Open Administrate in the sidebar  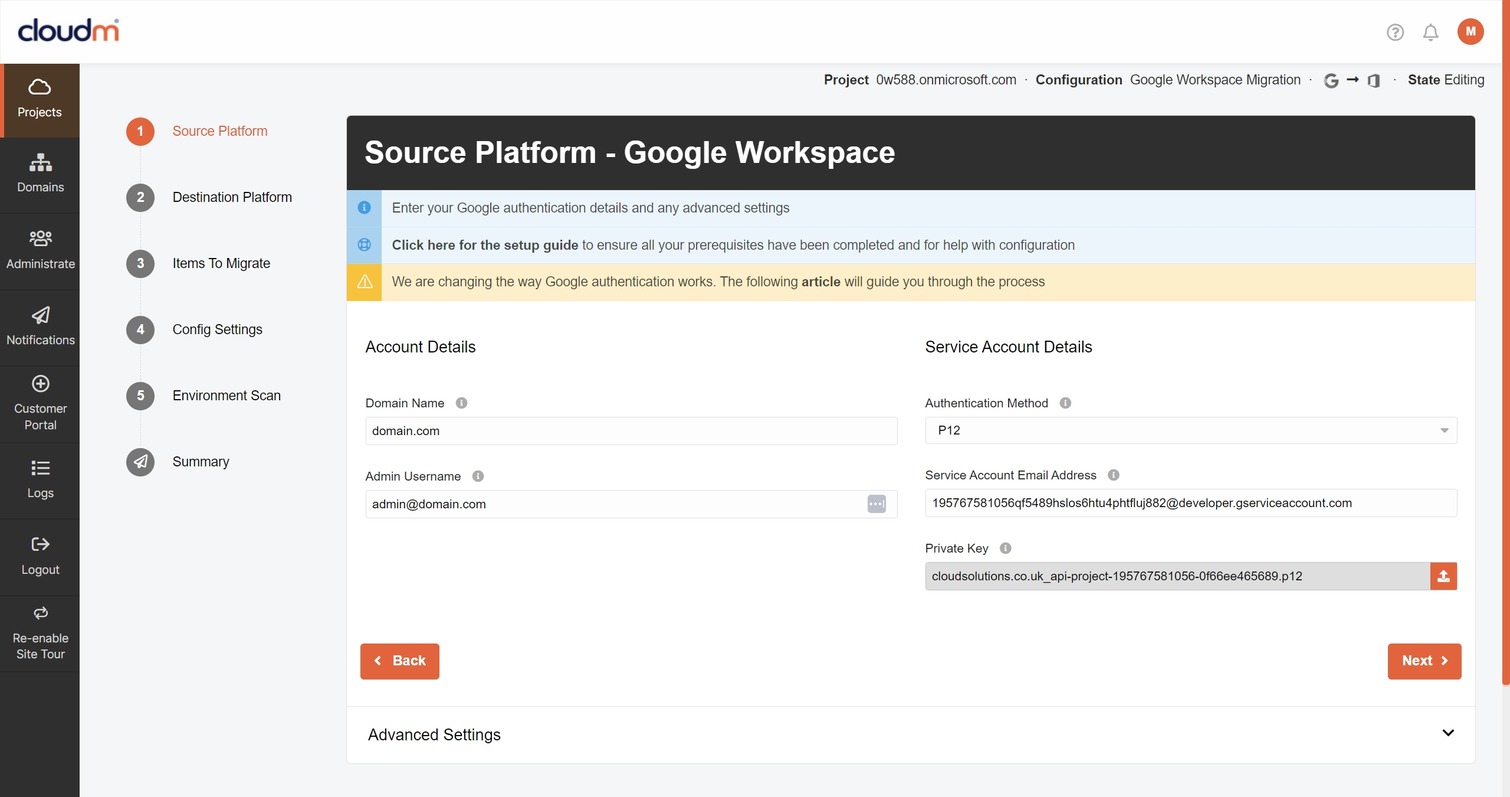click(40, 251)
